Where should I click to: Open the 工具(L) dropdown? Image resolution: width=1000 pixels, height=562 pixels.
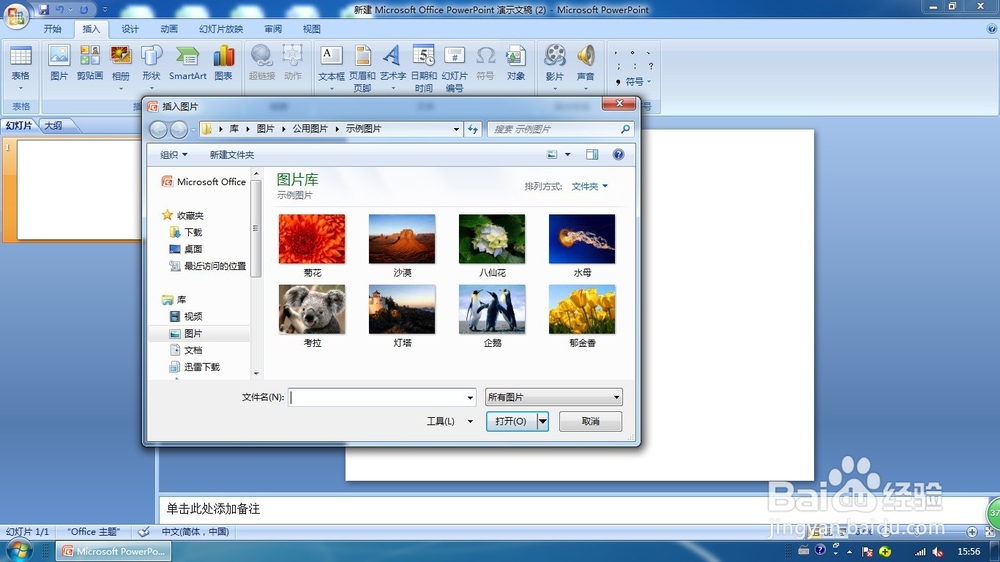[x=449, y=421]
